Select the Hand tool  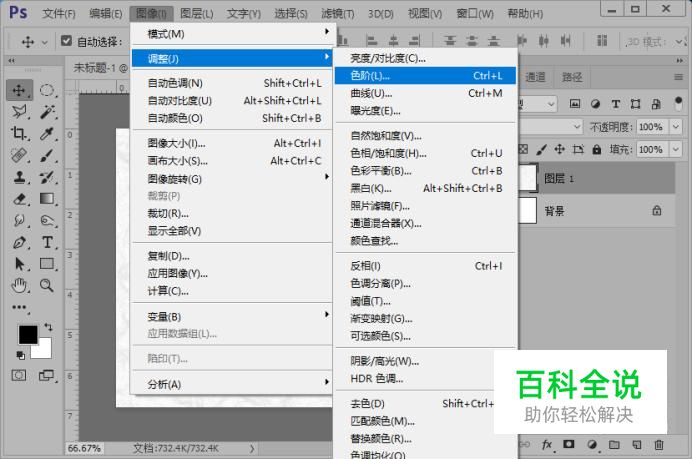pos(19,286)
